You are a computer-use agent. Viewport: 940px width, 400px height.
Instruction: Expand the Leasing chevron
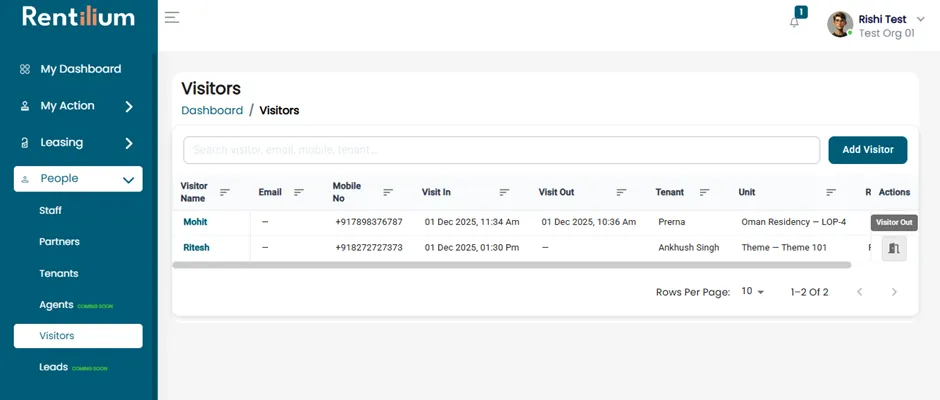[x=129, y=143]
